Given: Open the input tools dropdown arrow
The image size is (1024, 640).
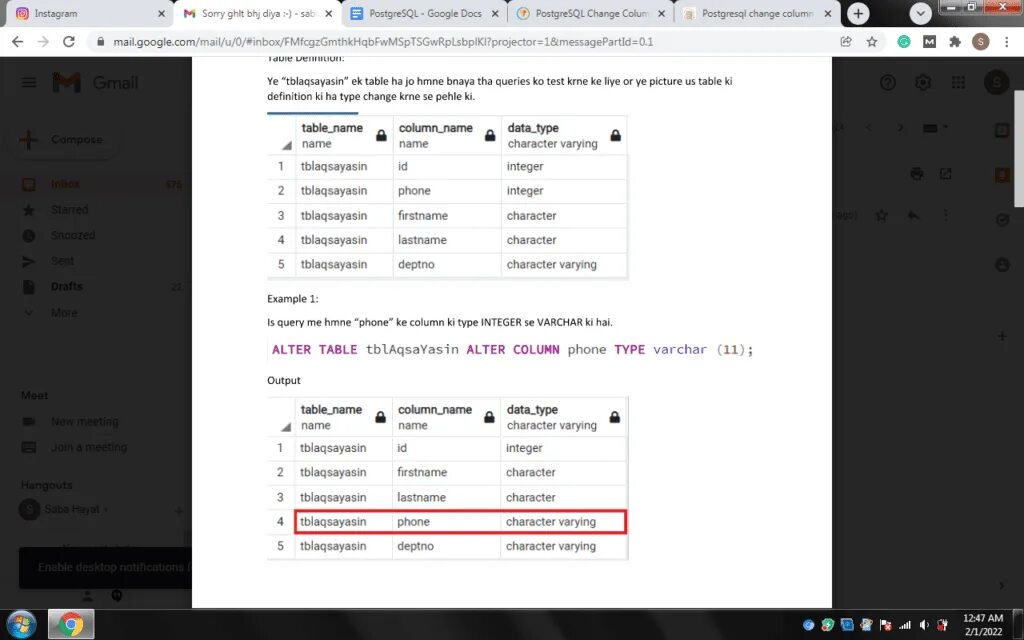Looking at the screenshot, I should [x=946, y=128].
